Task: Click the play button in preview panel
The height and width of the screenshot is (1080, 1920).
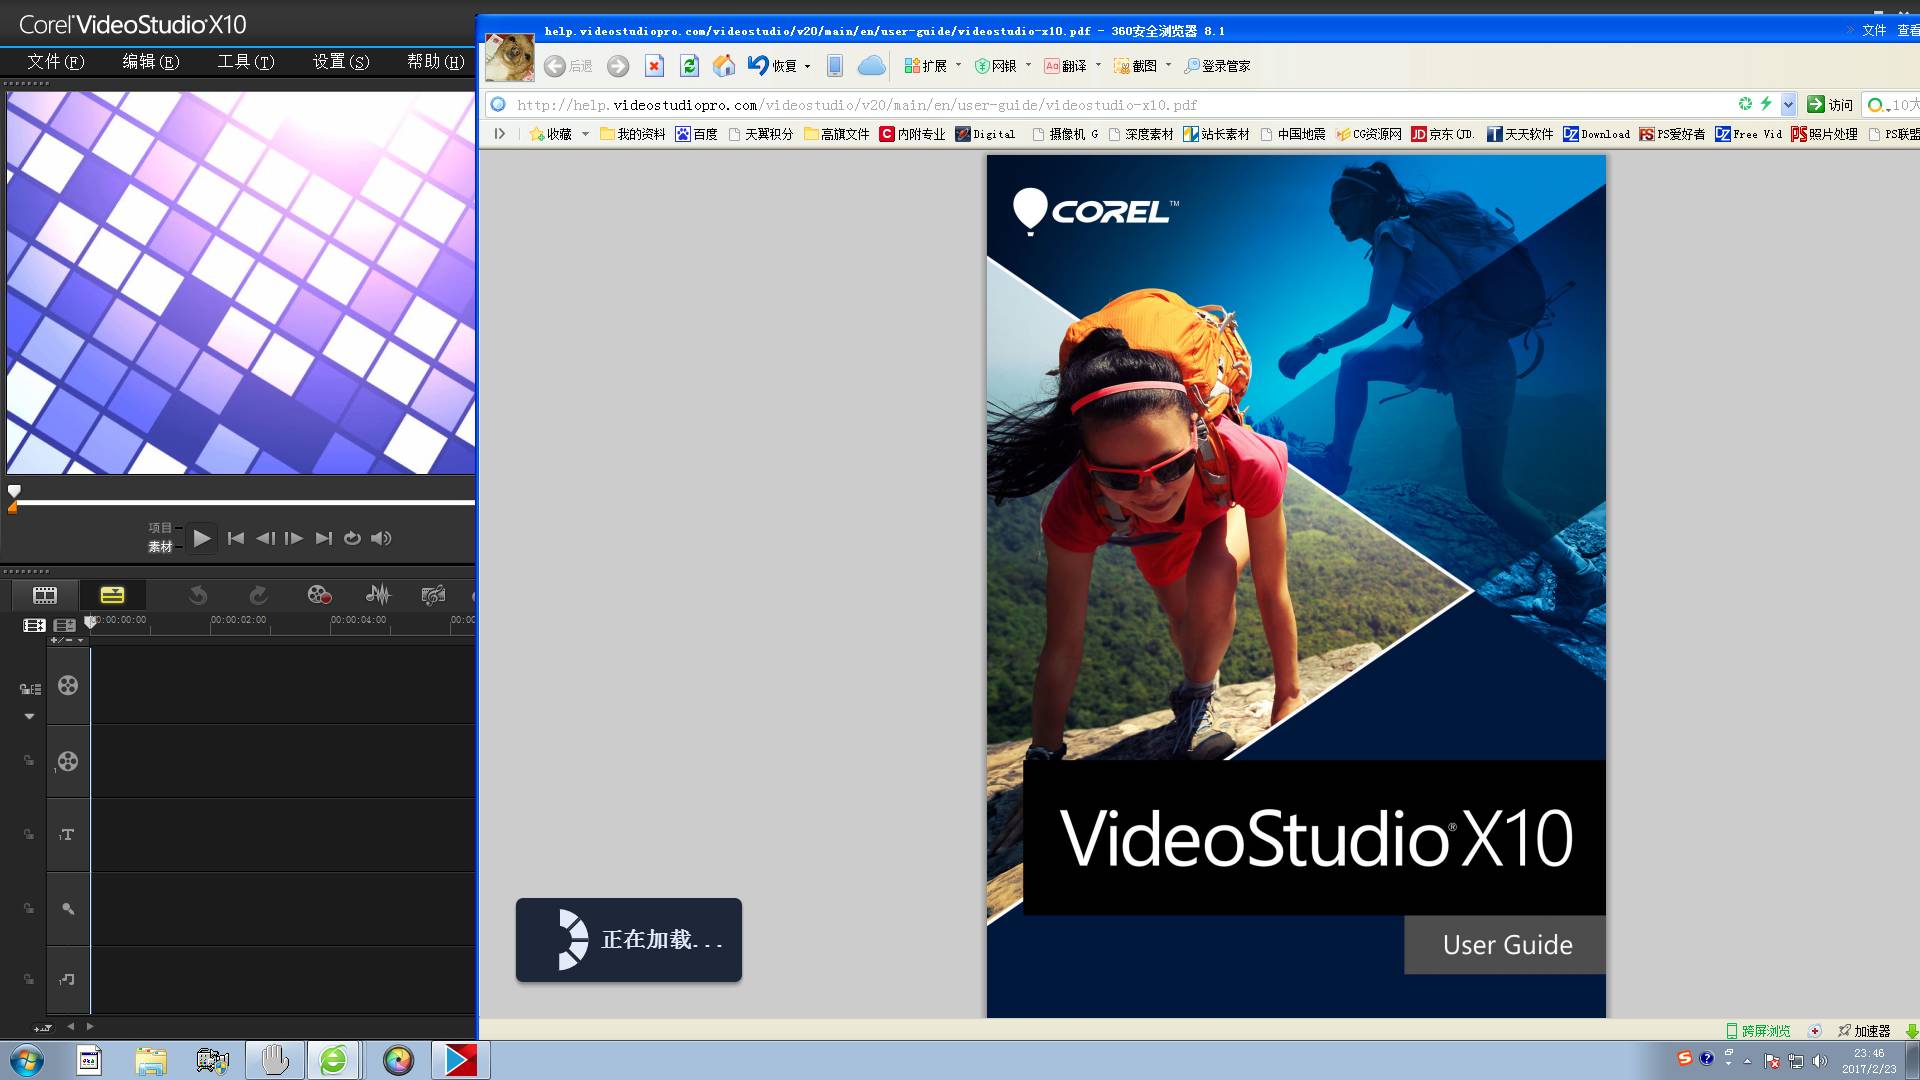Action: point(202,538)
